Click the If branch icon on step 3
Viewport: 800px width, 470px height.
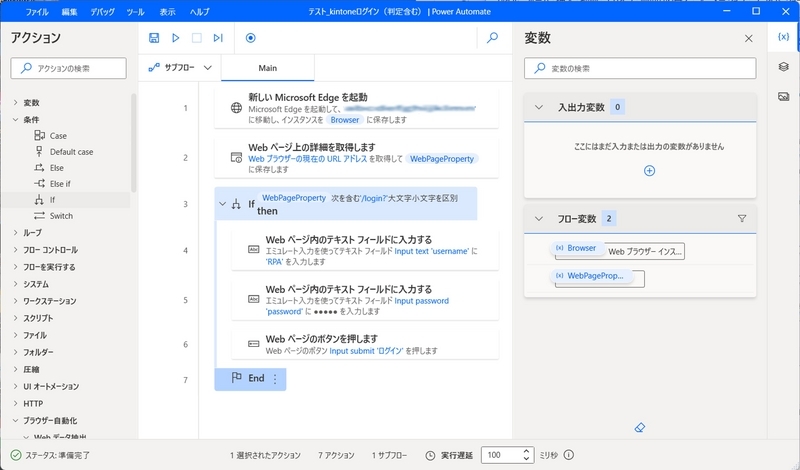click(x=236, y=204)
